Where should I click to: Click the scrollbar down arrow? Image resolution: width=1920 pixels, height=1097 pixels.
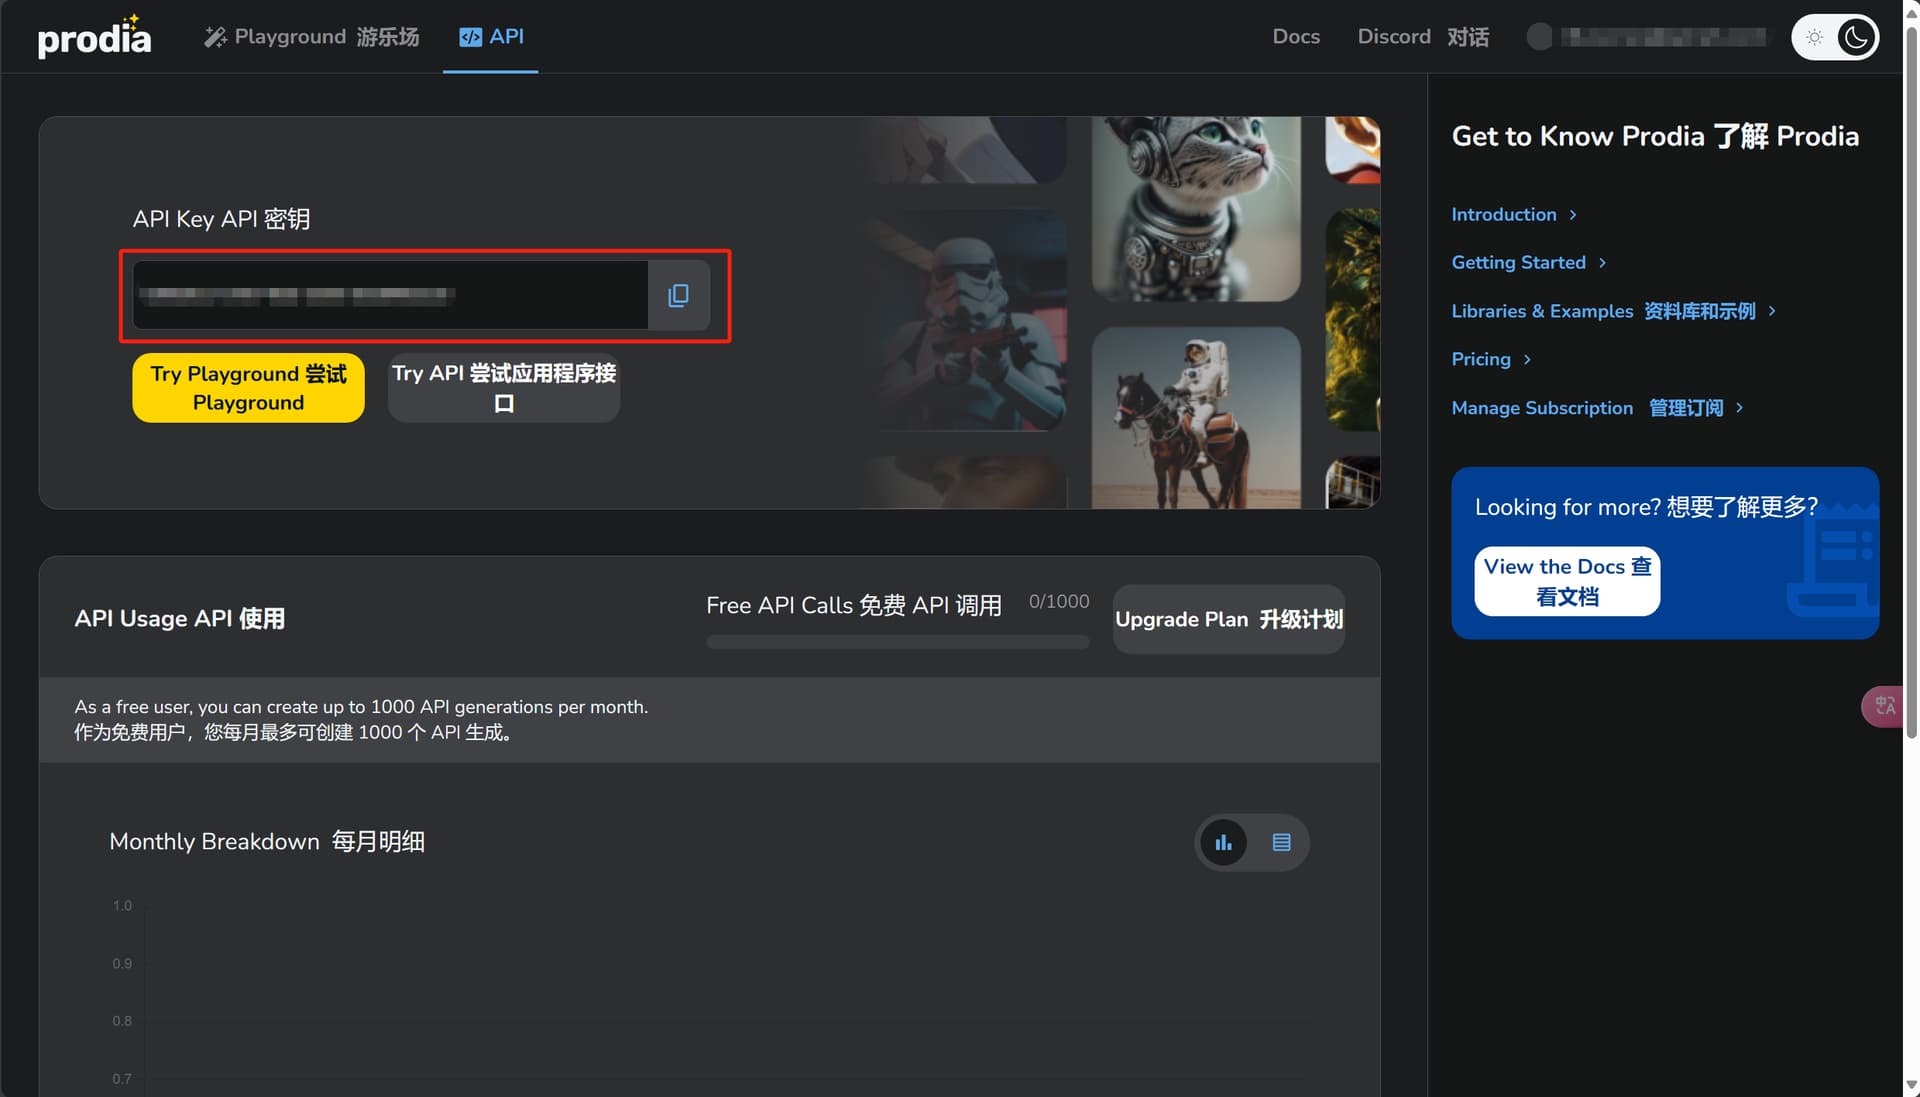[1911, 1086]
